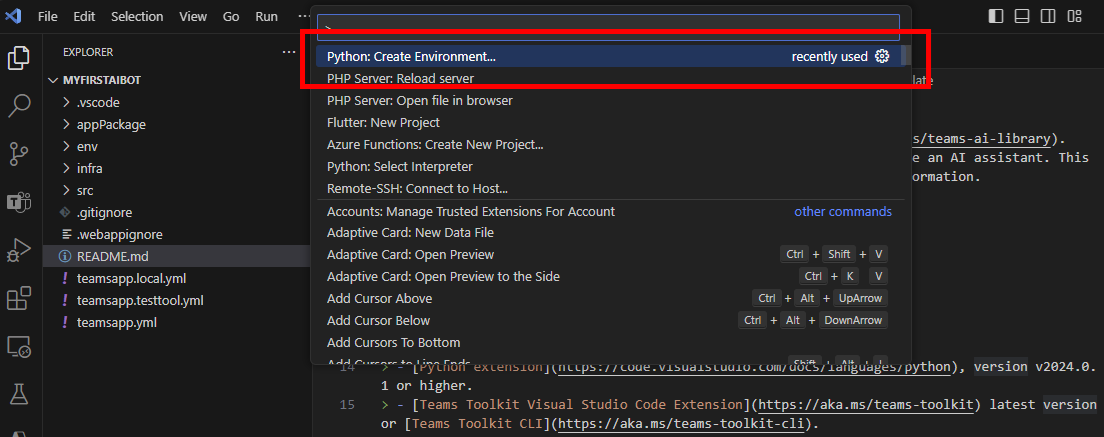The image size is (1104, 437).
Task: Open the Remote Explorer icon
Action: tap(19, 347)
